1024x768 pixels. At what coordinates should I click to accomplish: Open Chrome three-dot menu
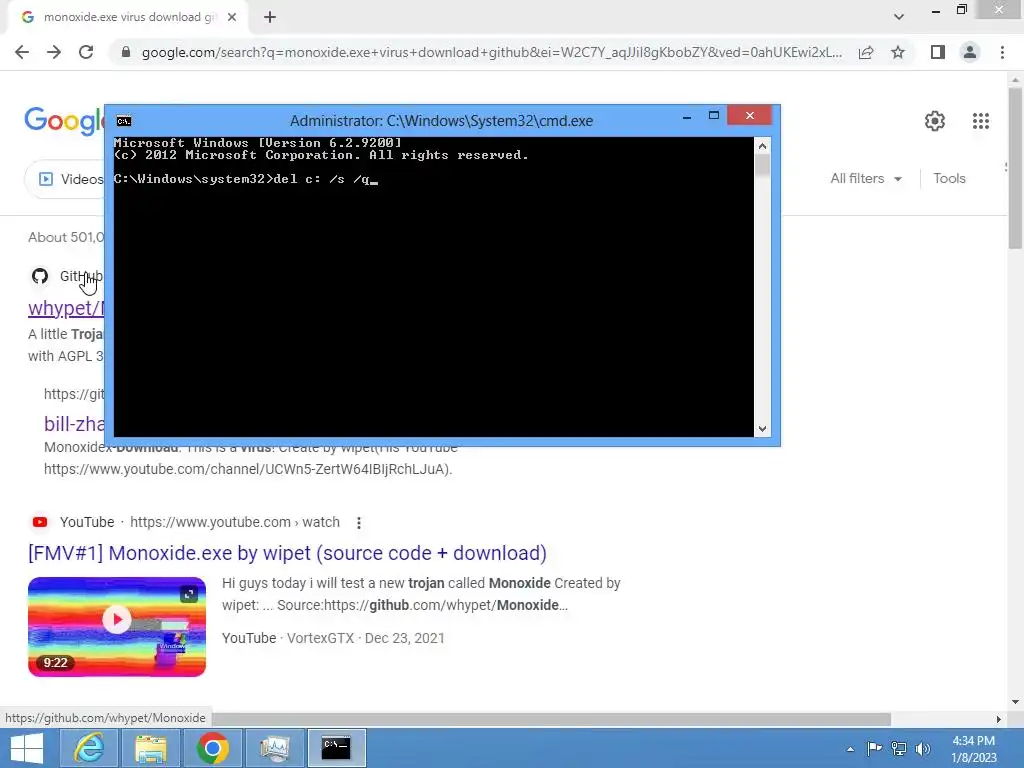(1002, 52)
